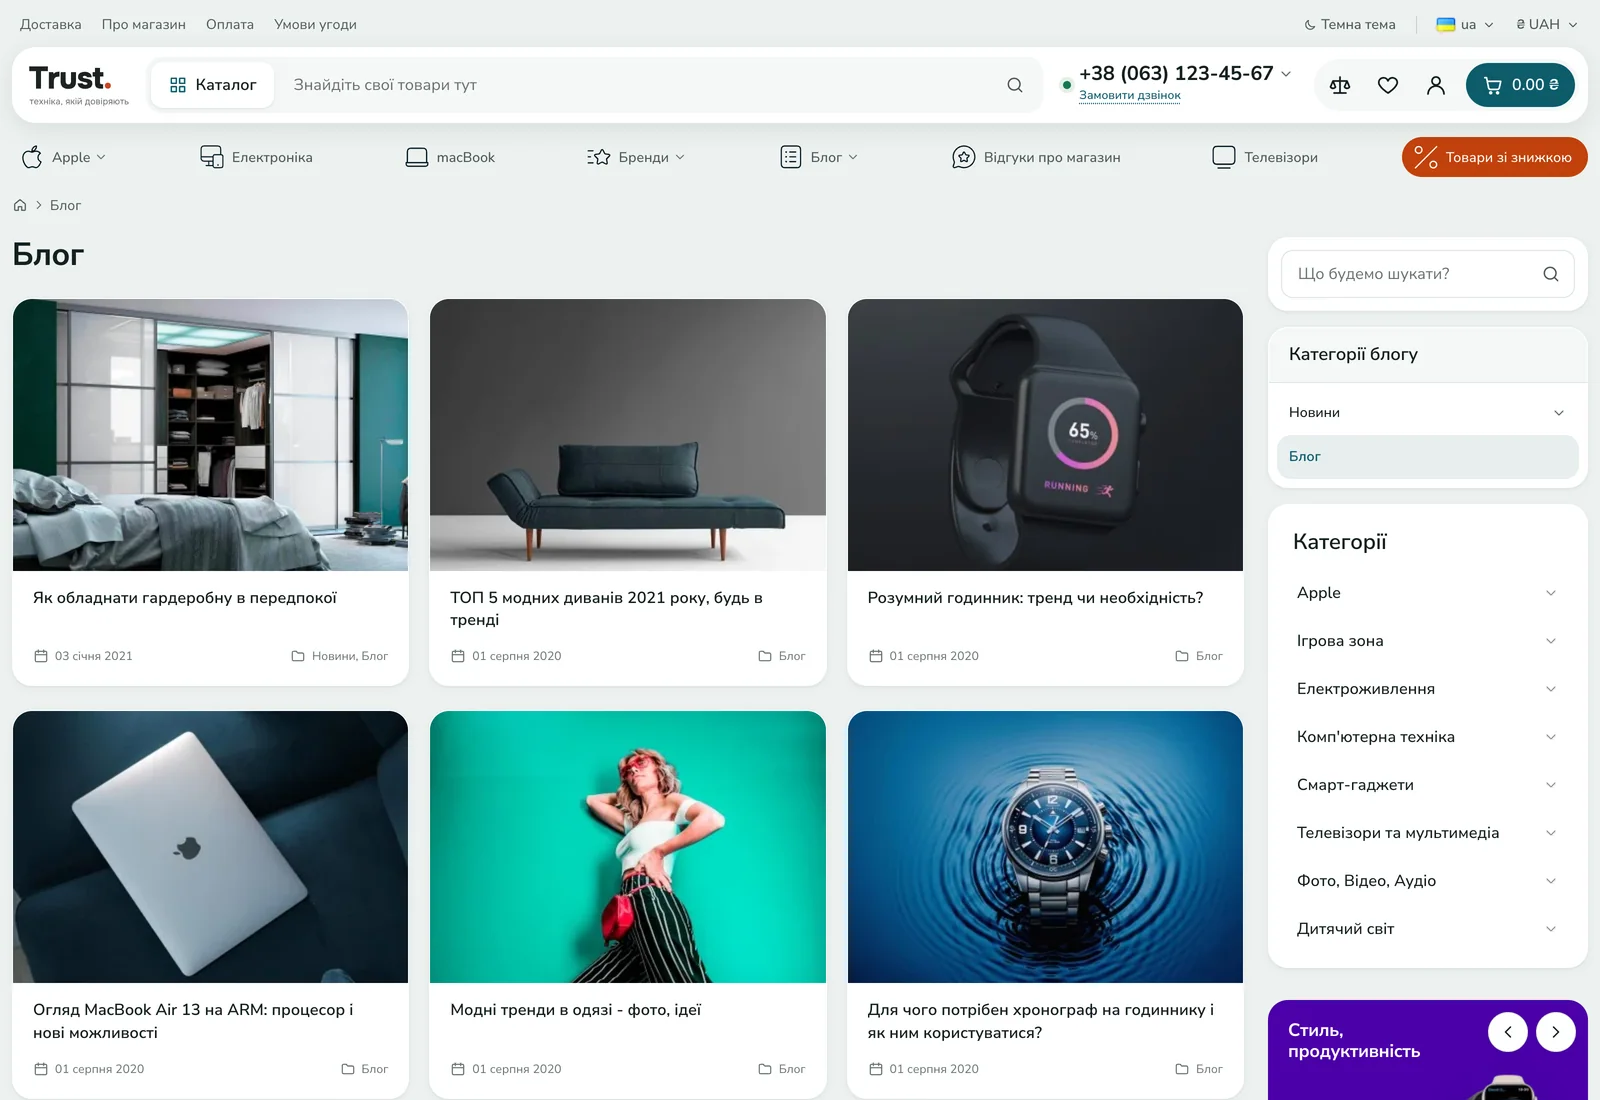Expand the Новини blog category
1600x1100 pixels.
1559,413
